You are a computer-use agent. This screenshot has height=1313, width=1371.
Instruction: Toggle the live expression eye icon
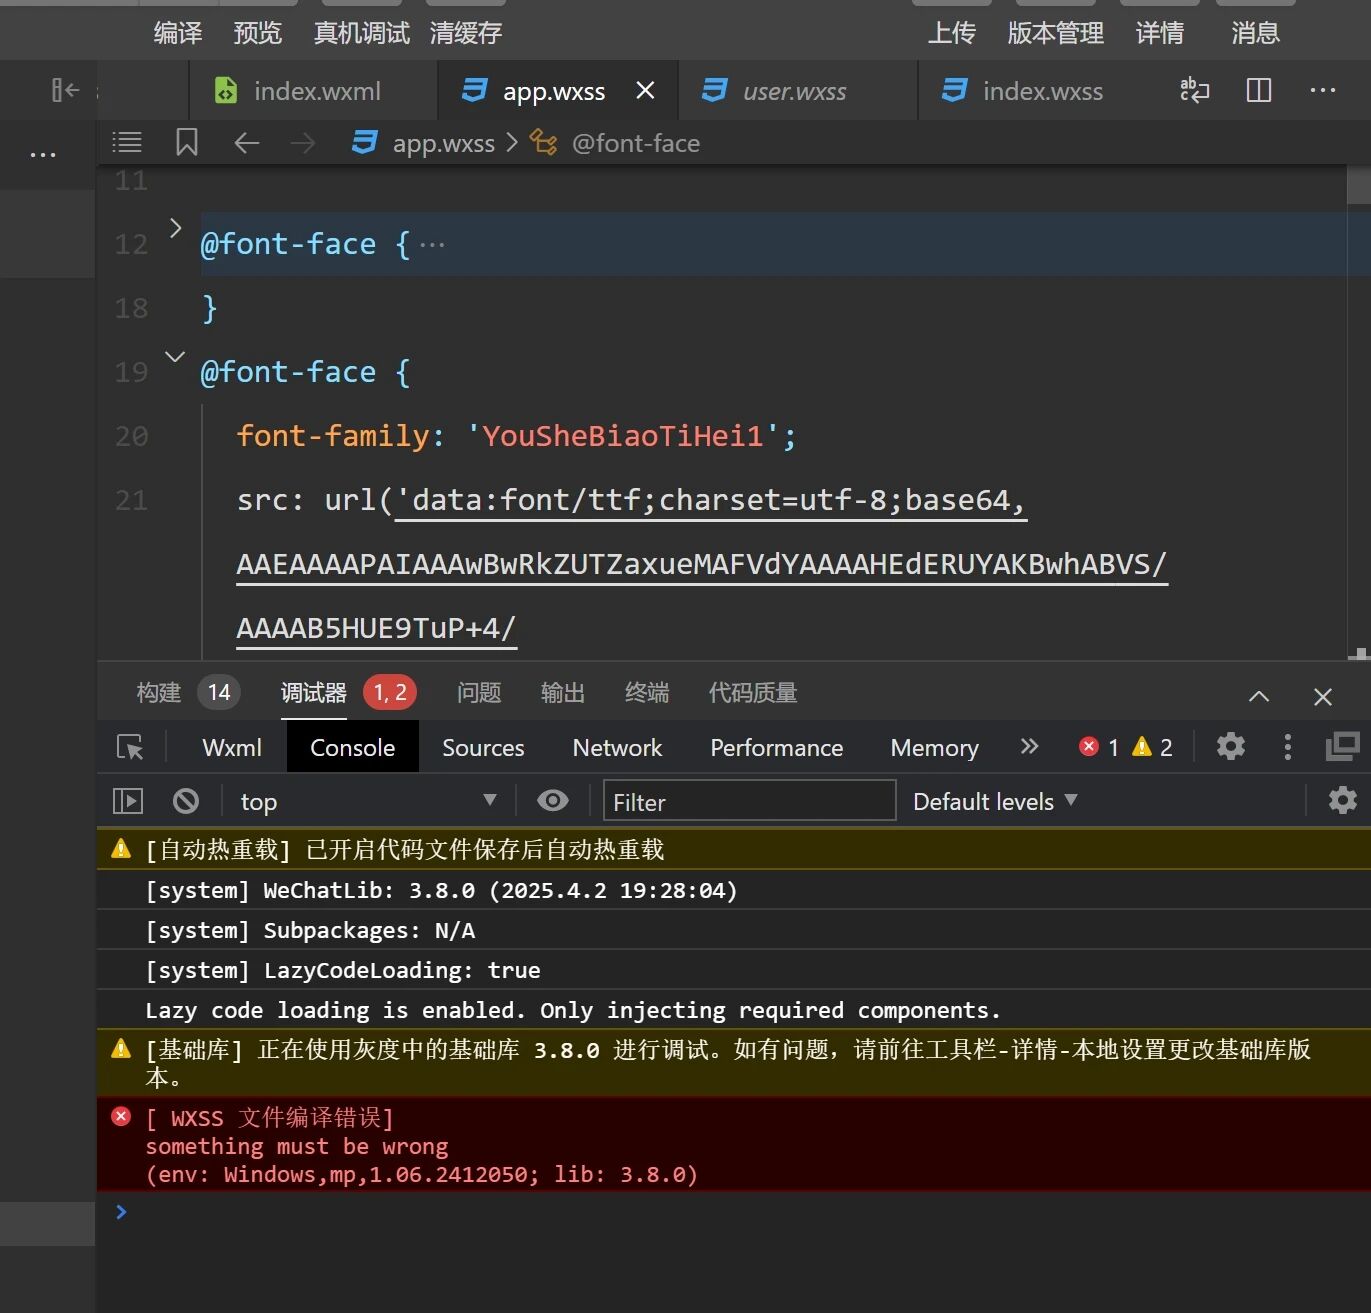[553, 801]
